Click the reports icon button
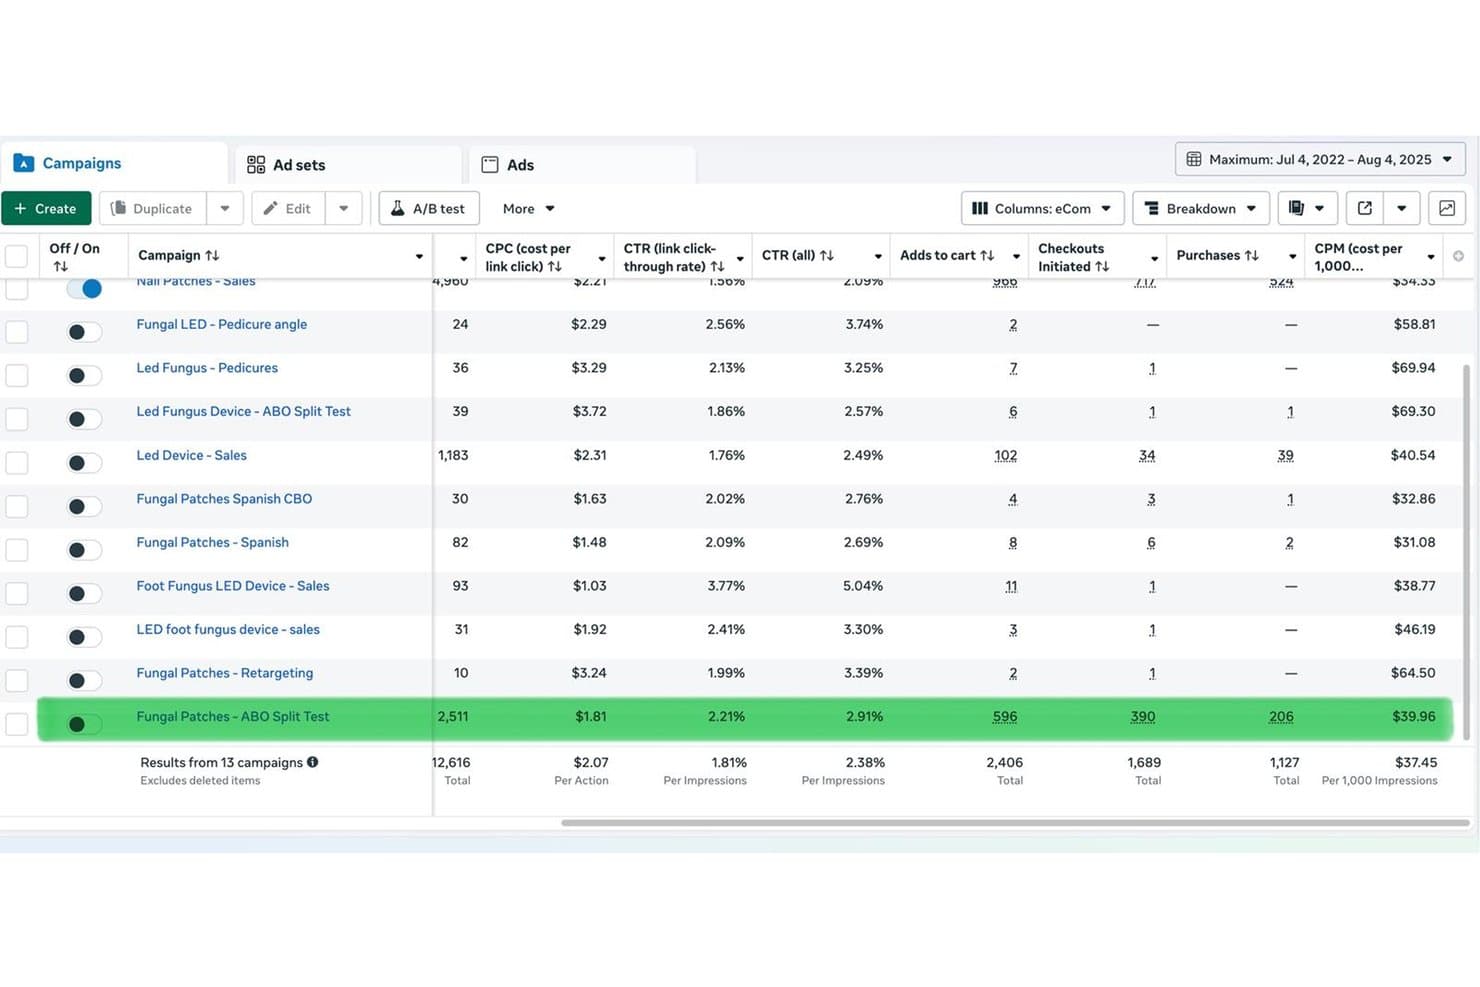This screenshot has height=987, width=1480. [x=1306, y=208]
